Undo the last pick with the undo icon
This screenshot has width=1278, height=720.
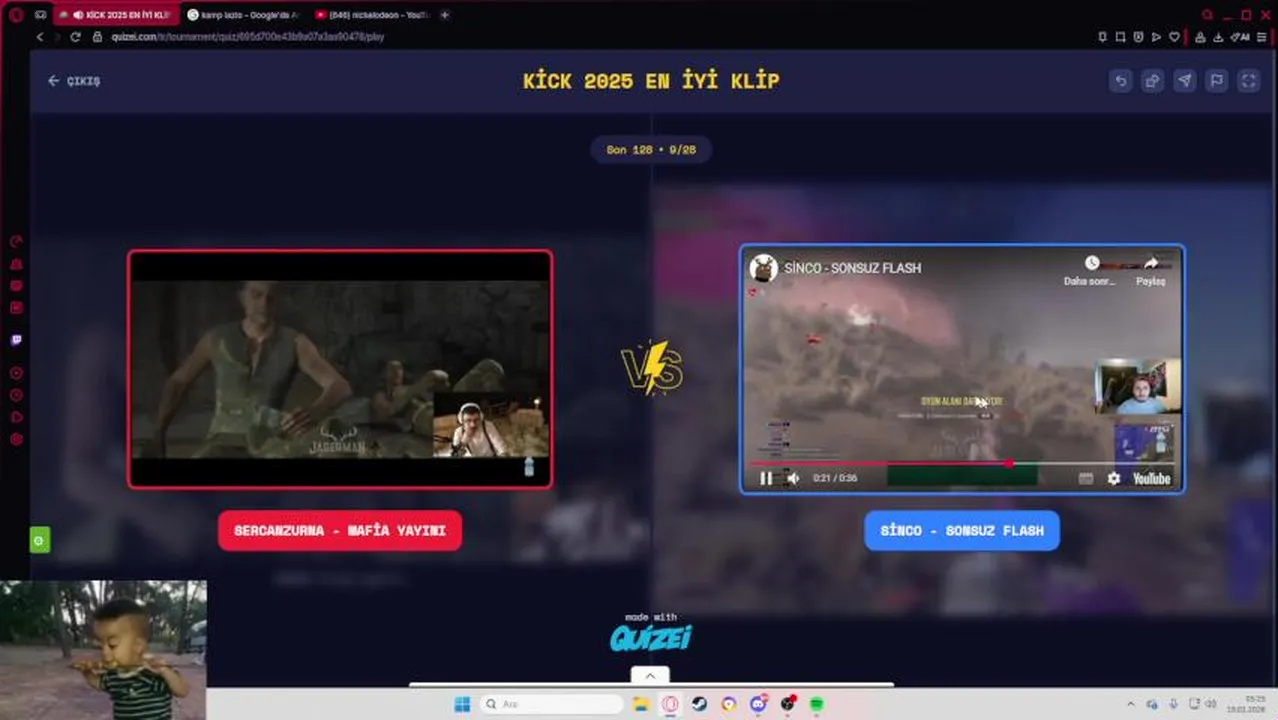coord(1120,81)
